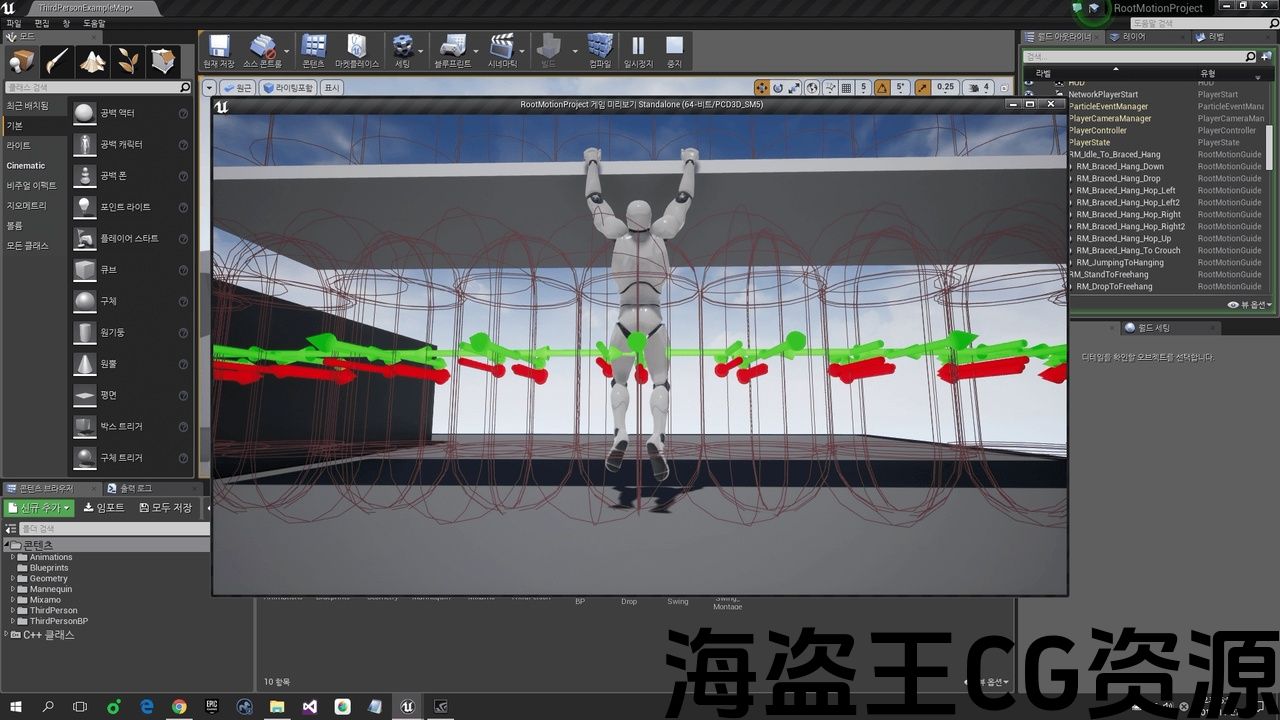
Task: Select the Paint mode brush icon
Action: point(57,62)
